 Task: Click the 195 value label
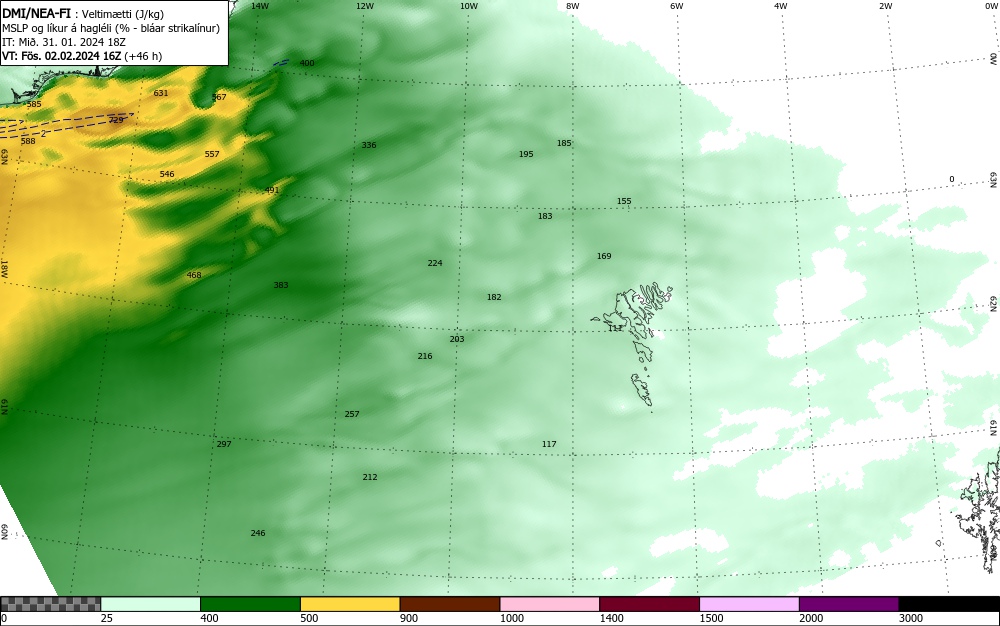point(526,154)
